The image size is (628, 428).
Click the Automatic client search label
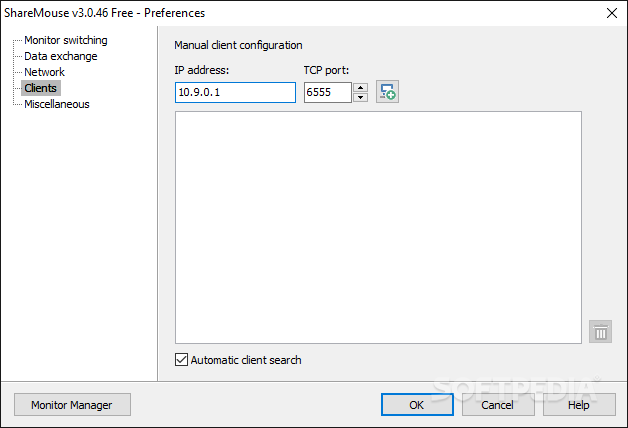coord(246,360)
